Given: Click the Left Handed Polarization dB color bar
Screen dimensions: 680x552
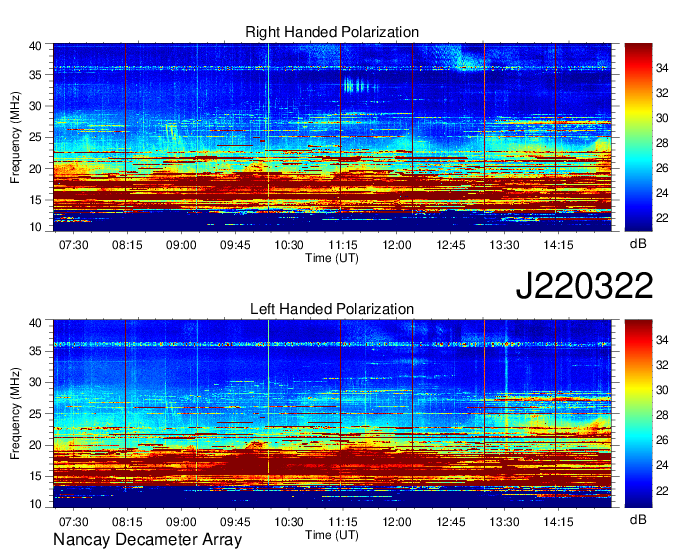Looking at the screenshot, I should click(638, 414).
